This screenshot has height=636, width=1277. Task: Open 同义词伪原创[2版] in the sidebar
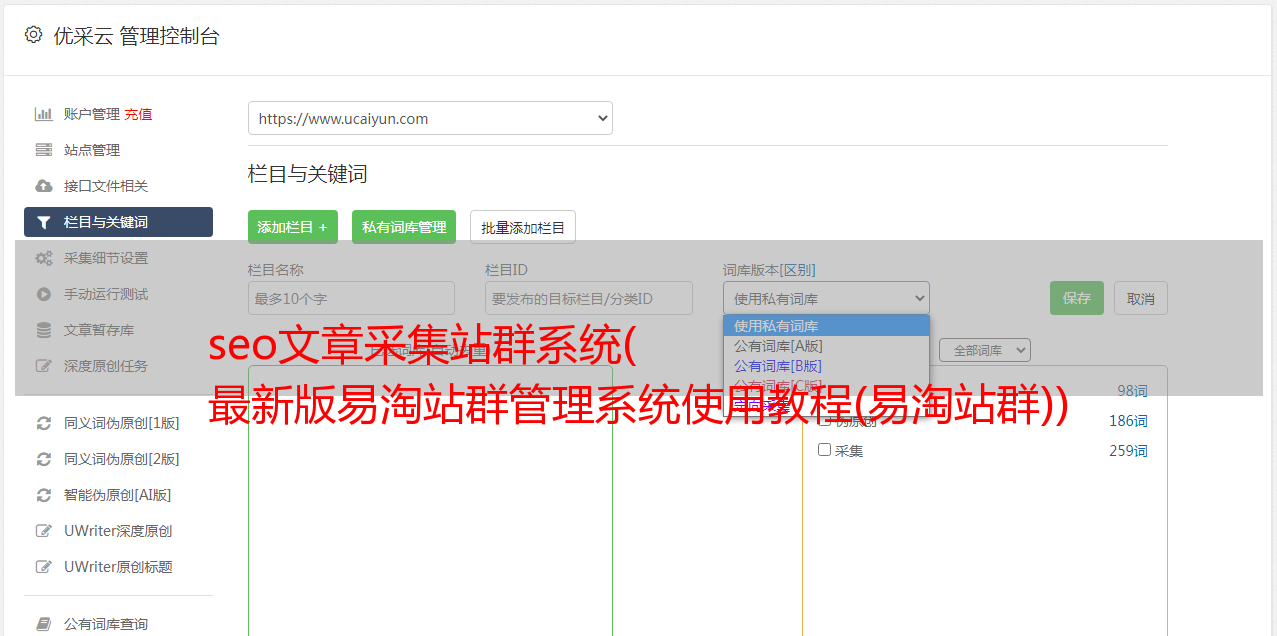(x=122, y=459)
